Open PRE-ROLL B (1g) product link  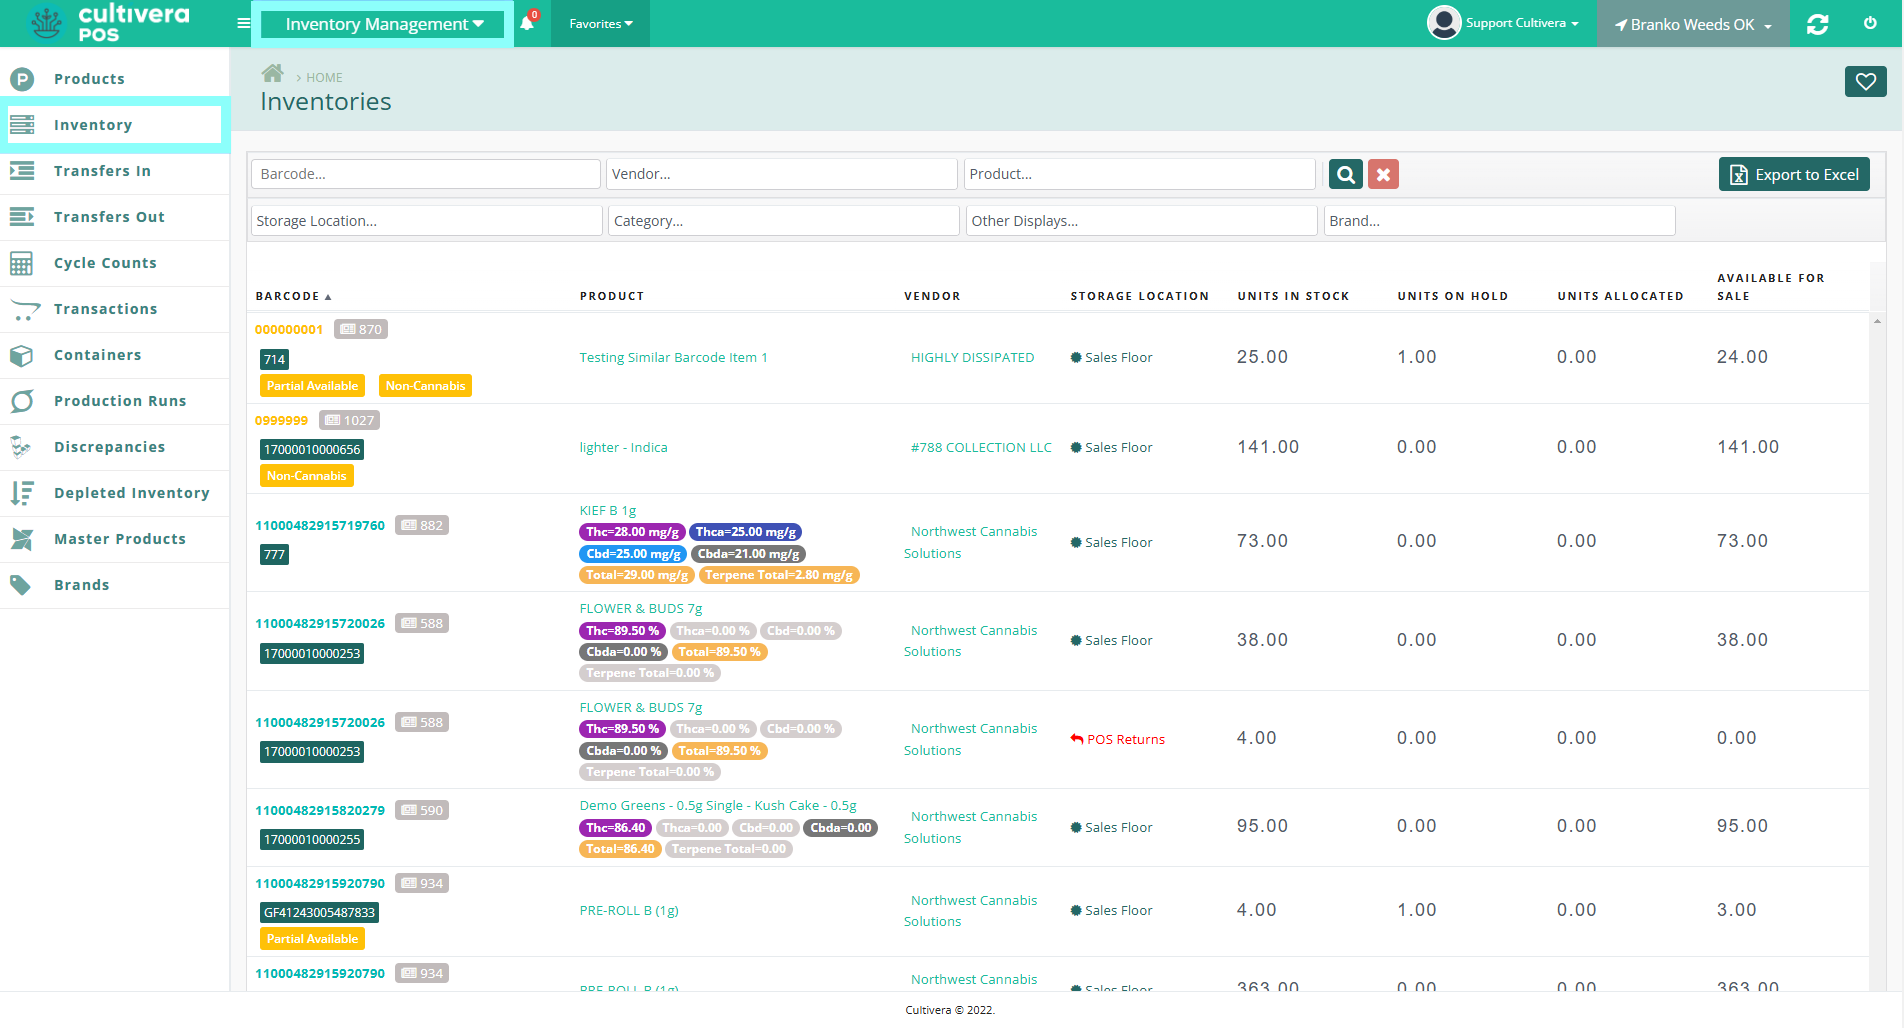(629, 910)
